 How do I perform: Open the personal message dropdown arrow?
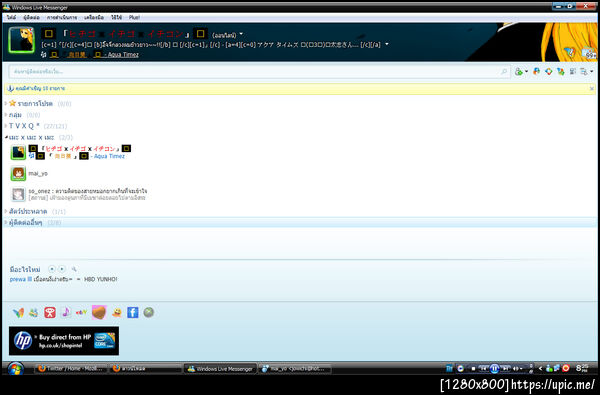[386, 44]
